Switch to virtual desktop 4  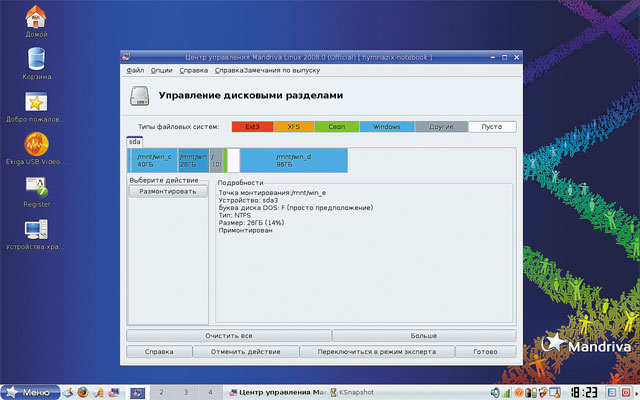pos(210,393)
